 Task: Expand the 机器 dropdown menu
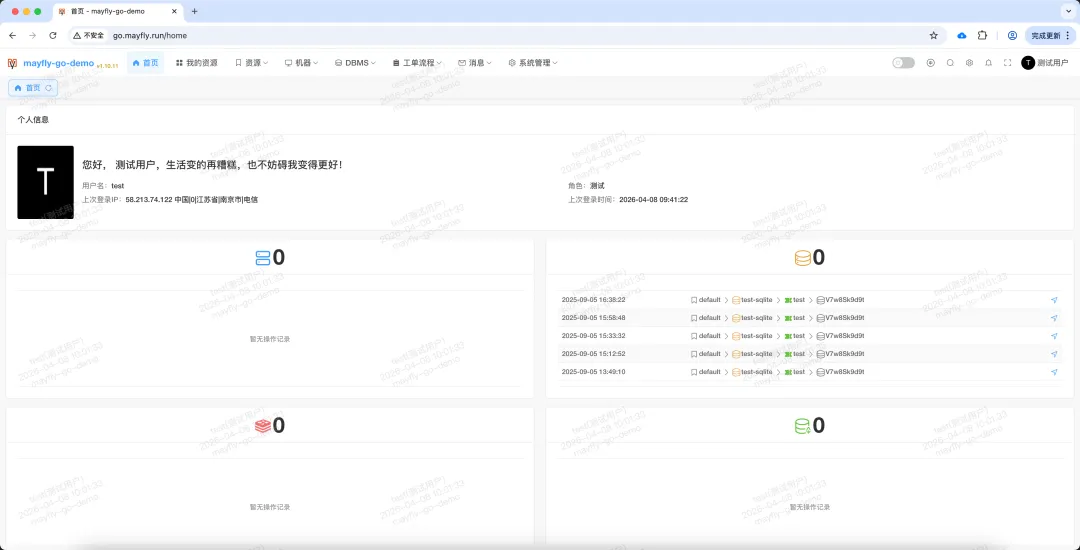click(301, 63)
